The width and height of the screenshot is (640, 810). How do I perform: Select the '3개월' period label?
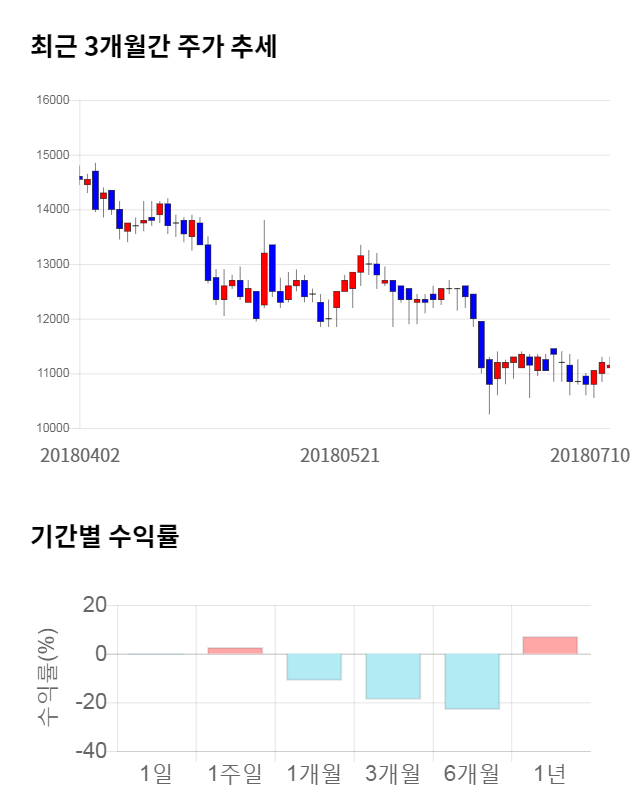tap(393, 773)
